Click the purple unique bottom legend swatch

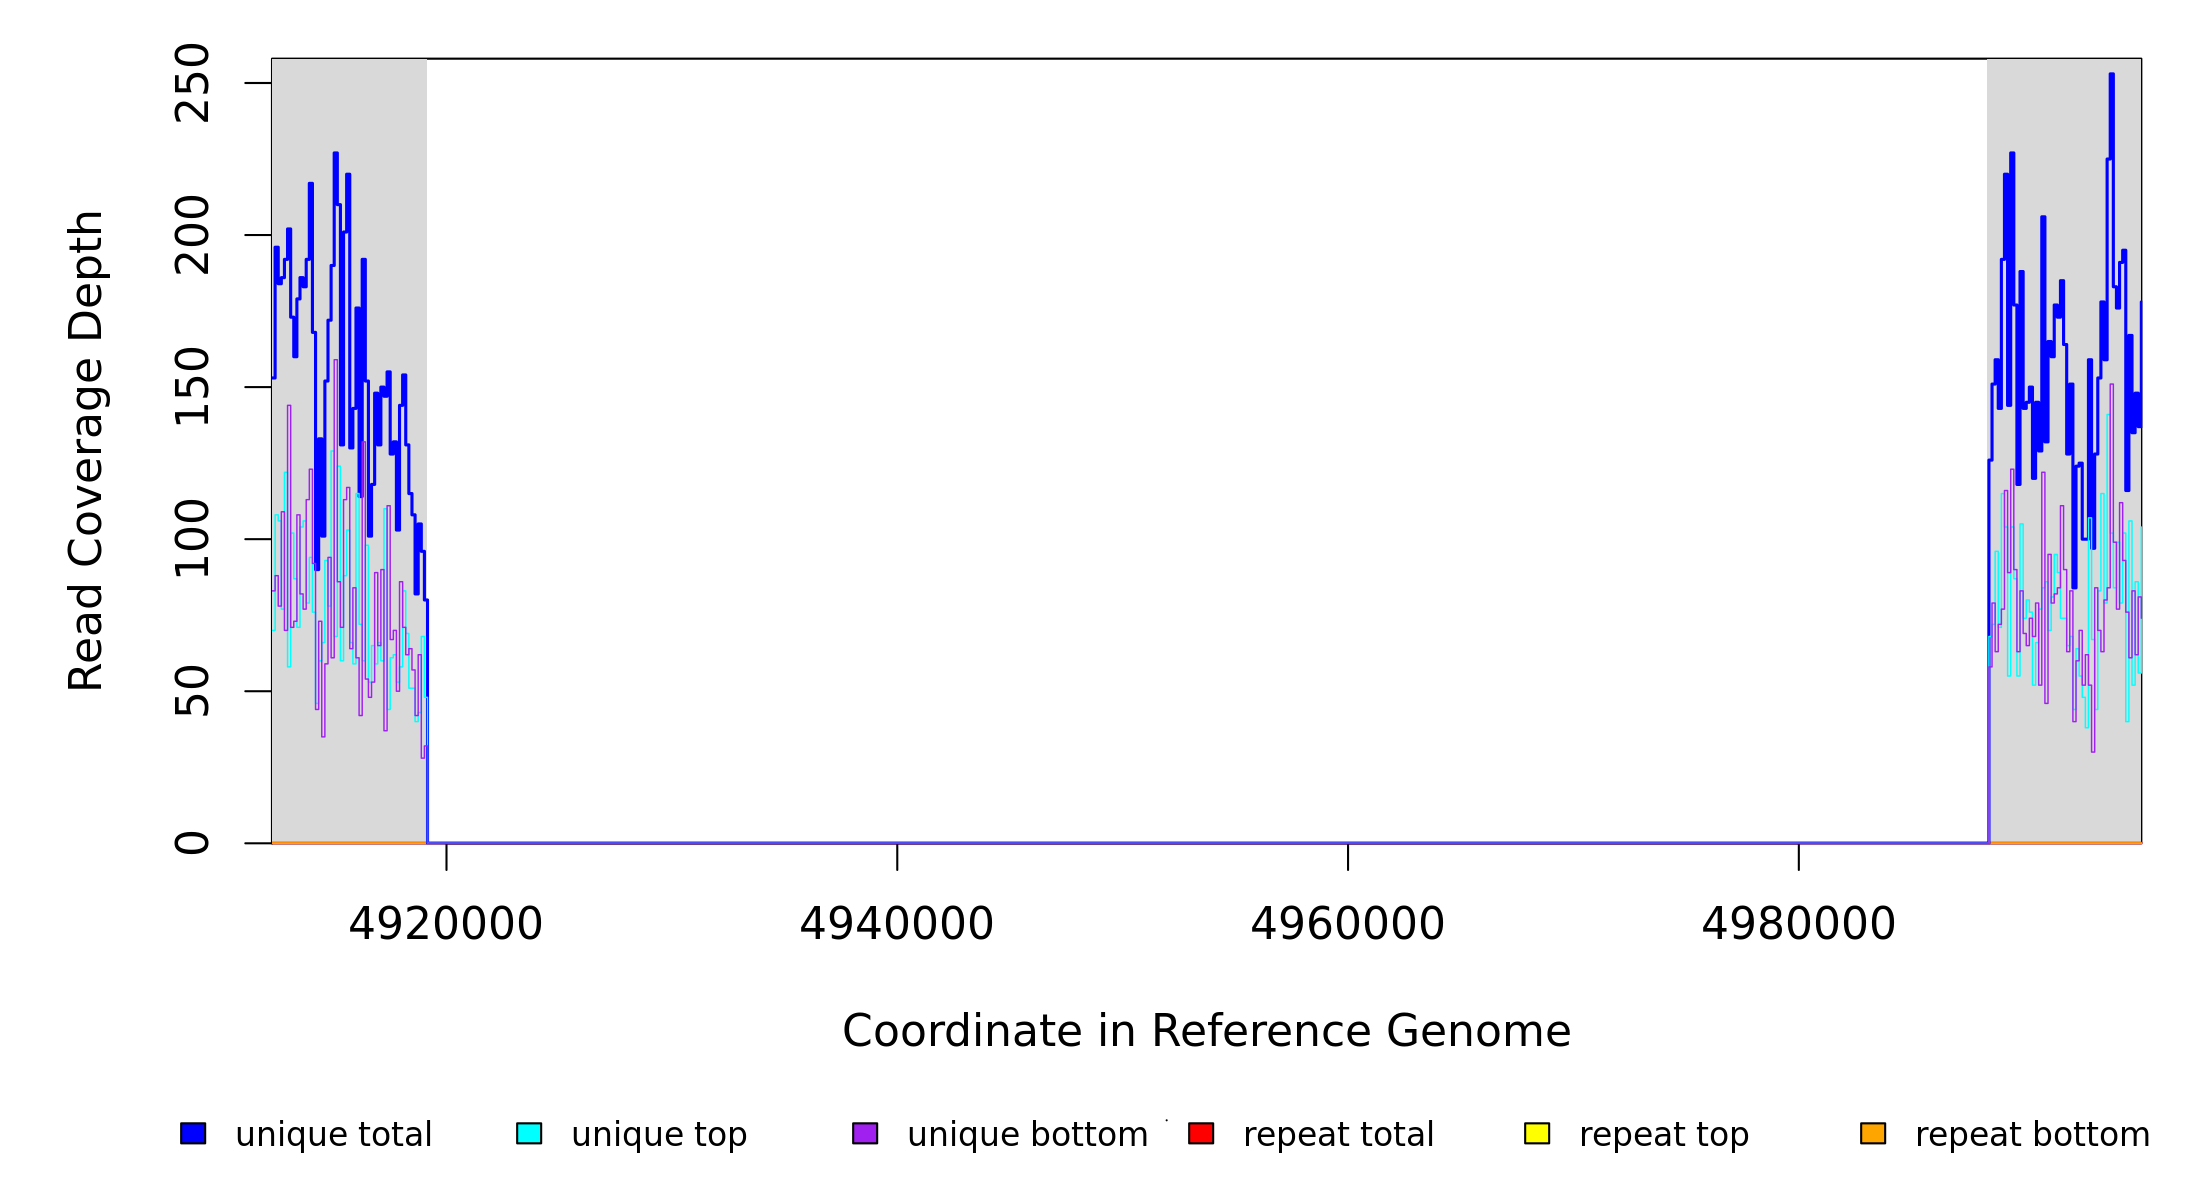click(x=865, y=1133)
